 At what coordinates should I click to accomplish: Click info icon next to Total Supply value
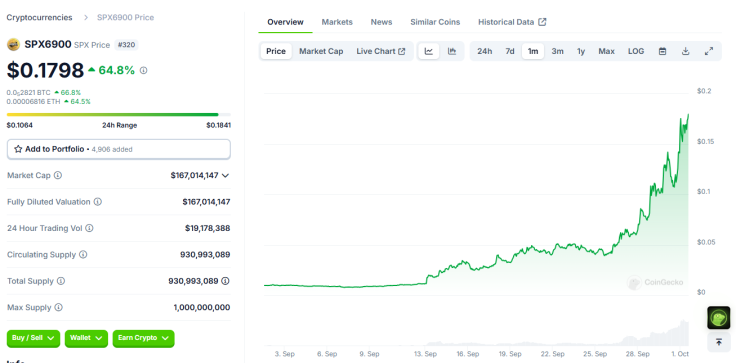pos(225,281)
